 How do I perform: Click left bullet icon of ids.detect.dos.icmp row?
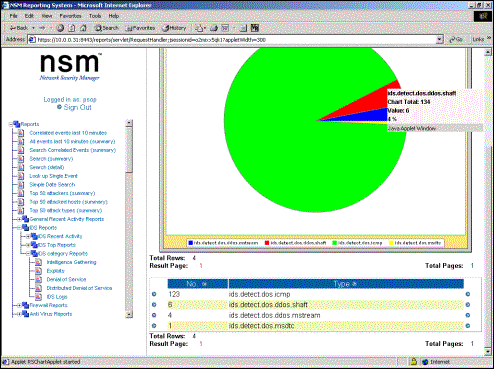click(x=154, y=294)
